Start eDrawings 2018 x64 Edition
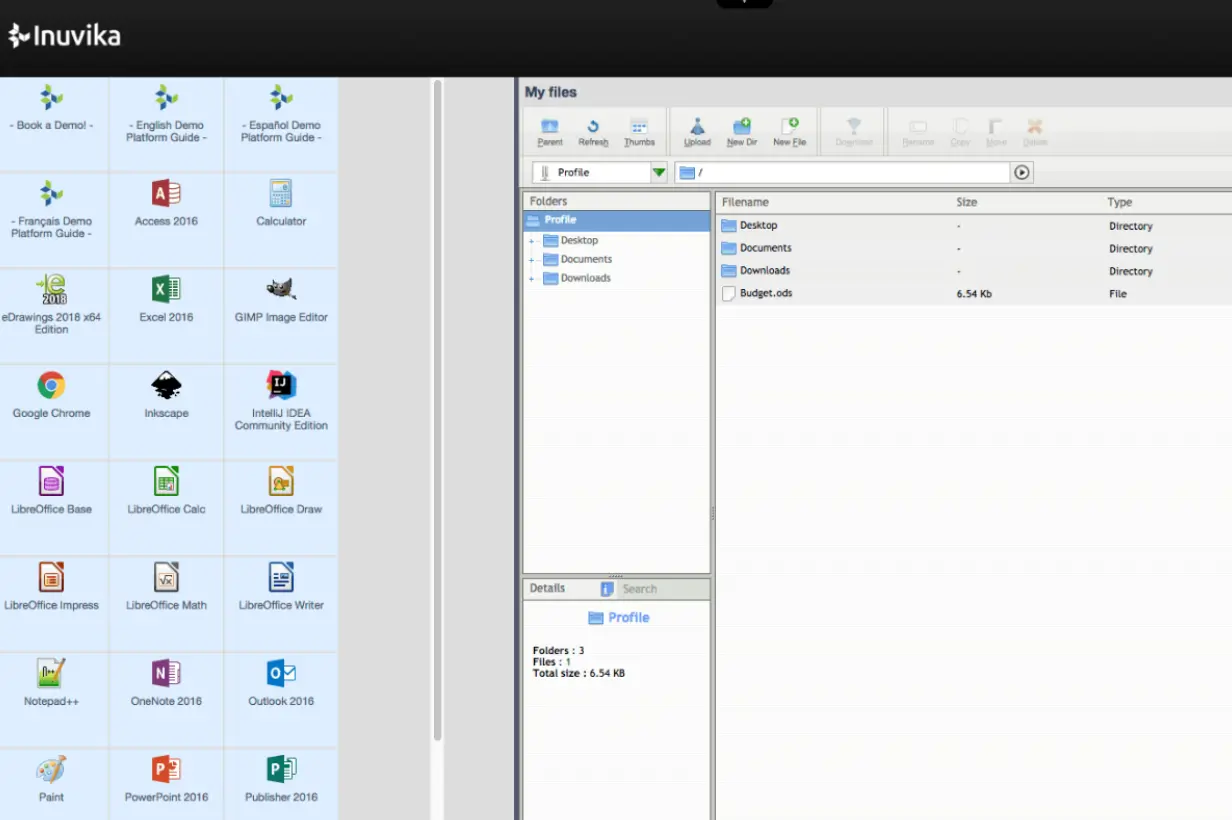Image resolution: width=1232 pixels, height=820 pixels. [x=52, y=305]
